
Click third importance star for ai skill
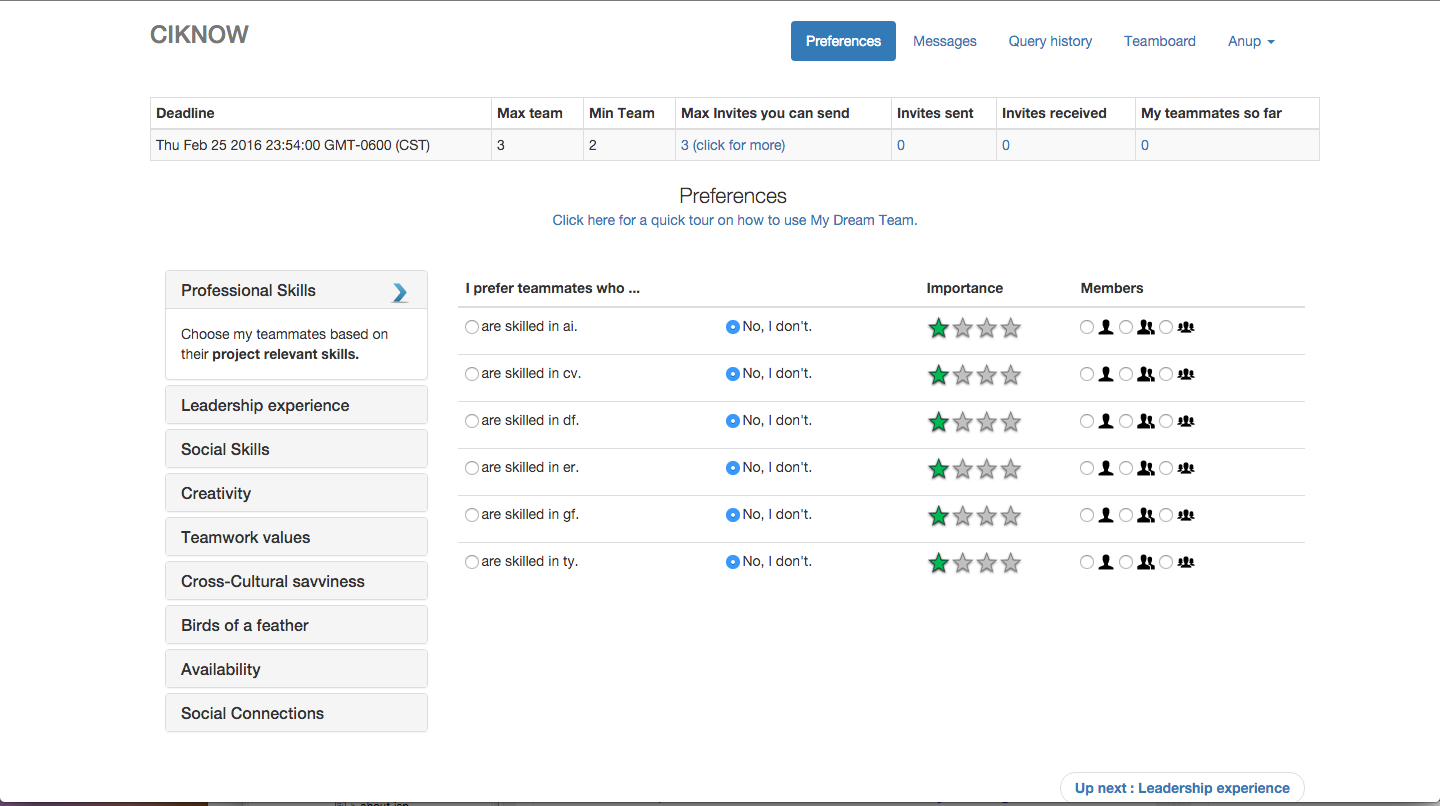[987, 328]
